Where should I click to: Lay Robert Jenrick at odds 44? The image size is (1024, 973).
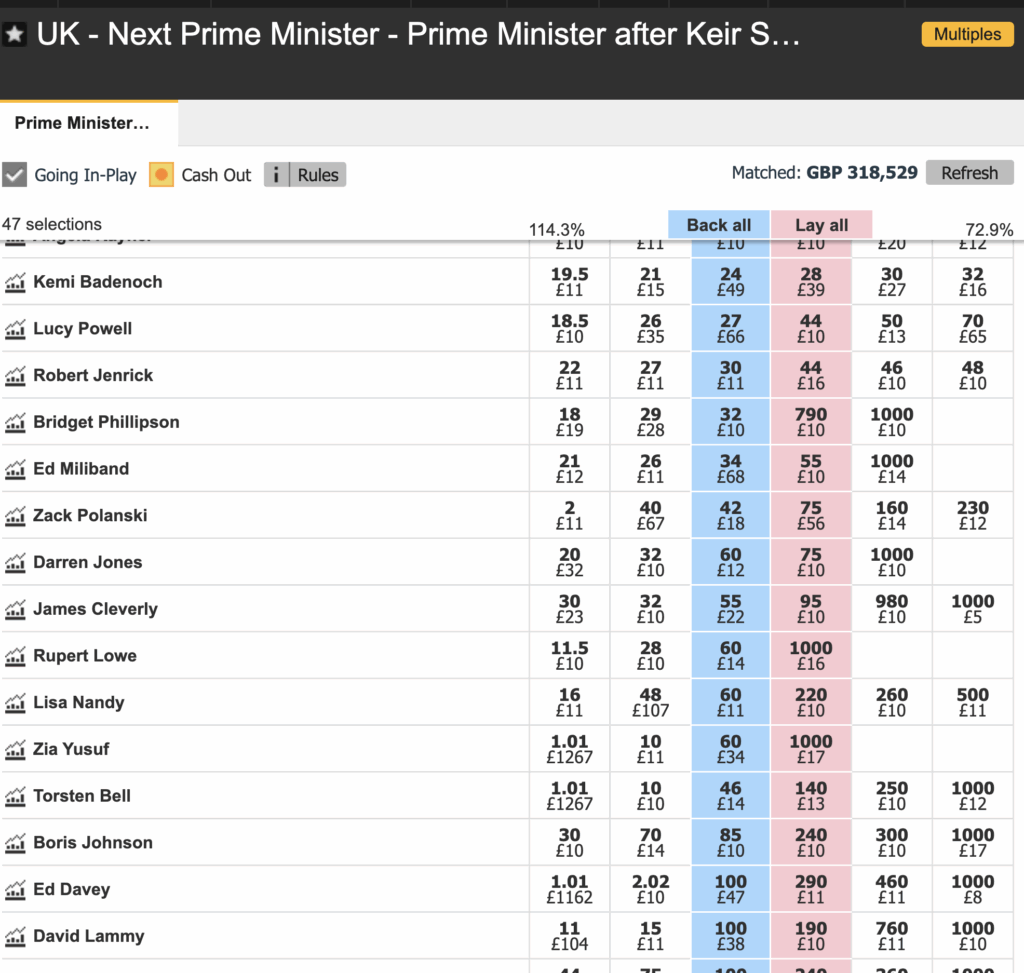coord(811,375)
